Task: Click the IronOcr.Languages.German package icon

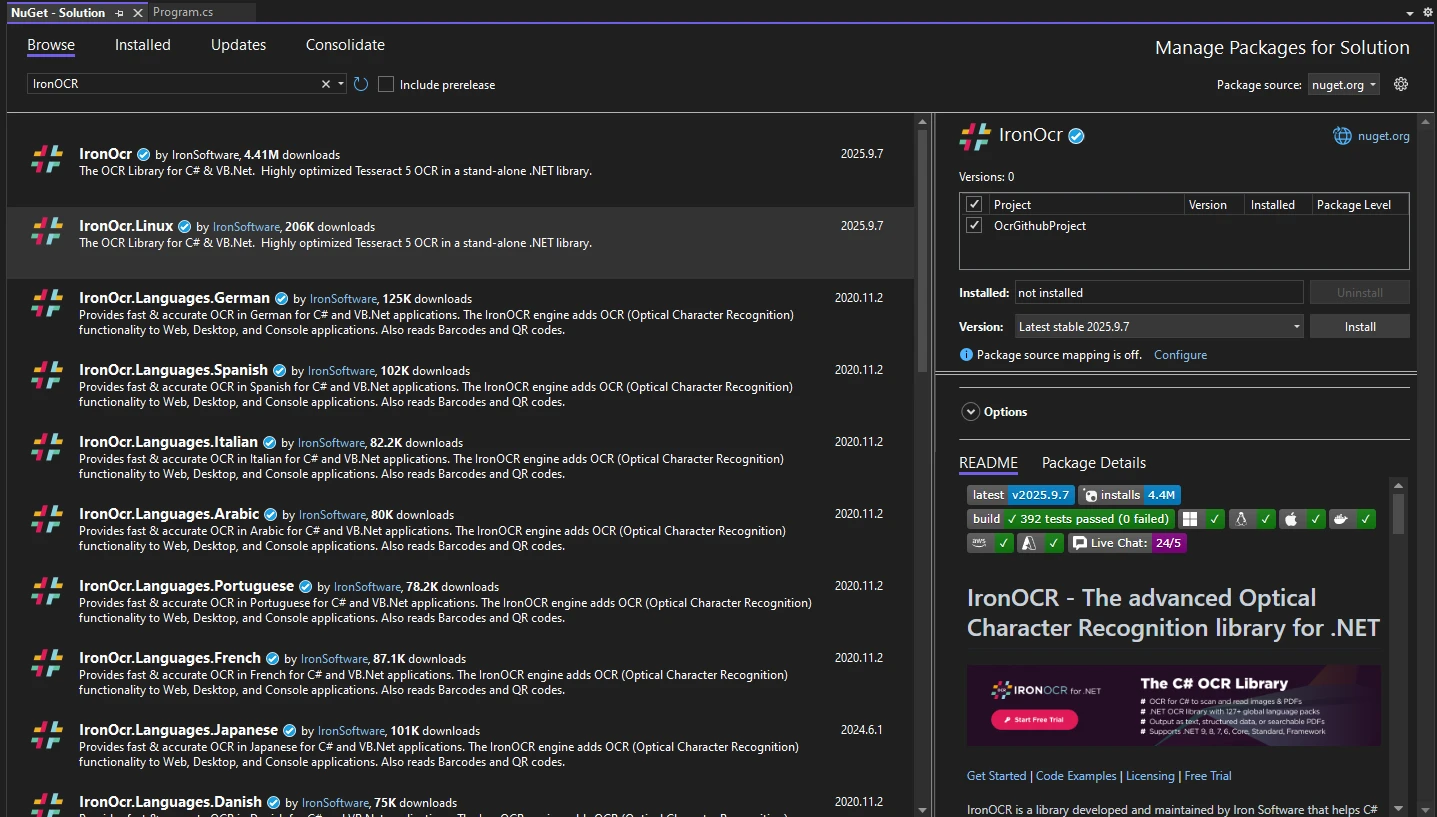Action: (47, 304)
